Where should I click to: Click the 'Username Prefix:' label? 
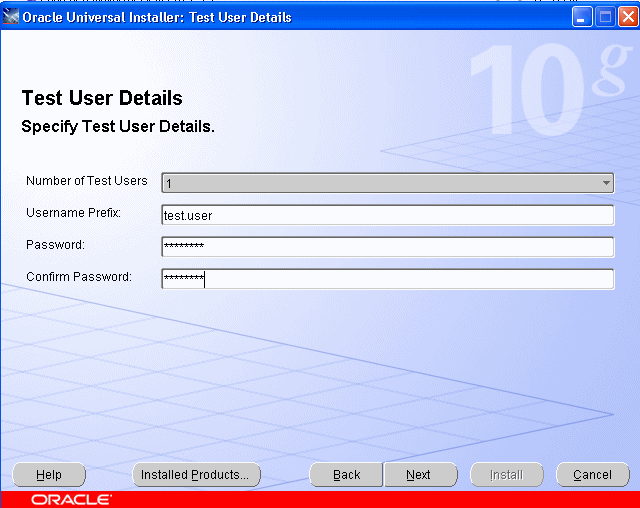[x=73, y=213]
